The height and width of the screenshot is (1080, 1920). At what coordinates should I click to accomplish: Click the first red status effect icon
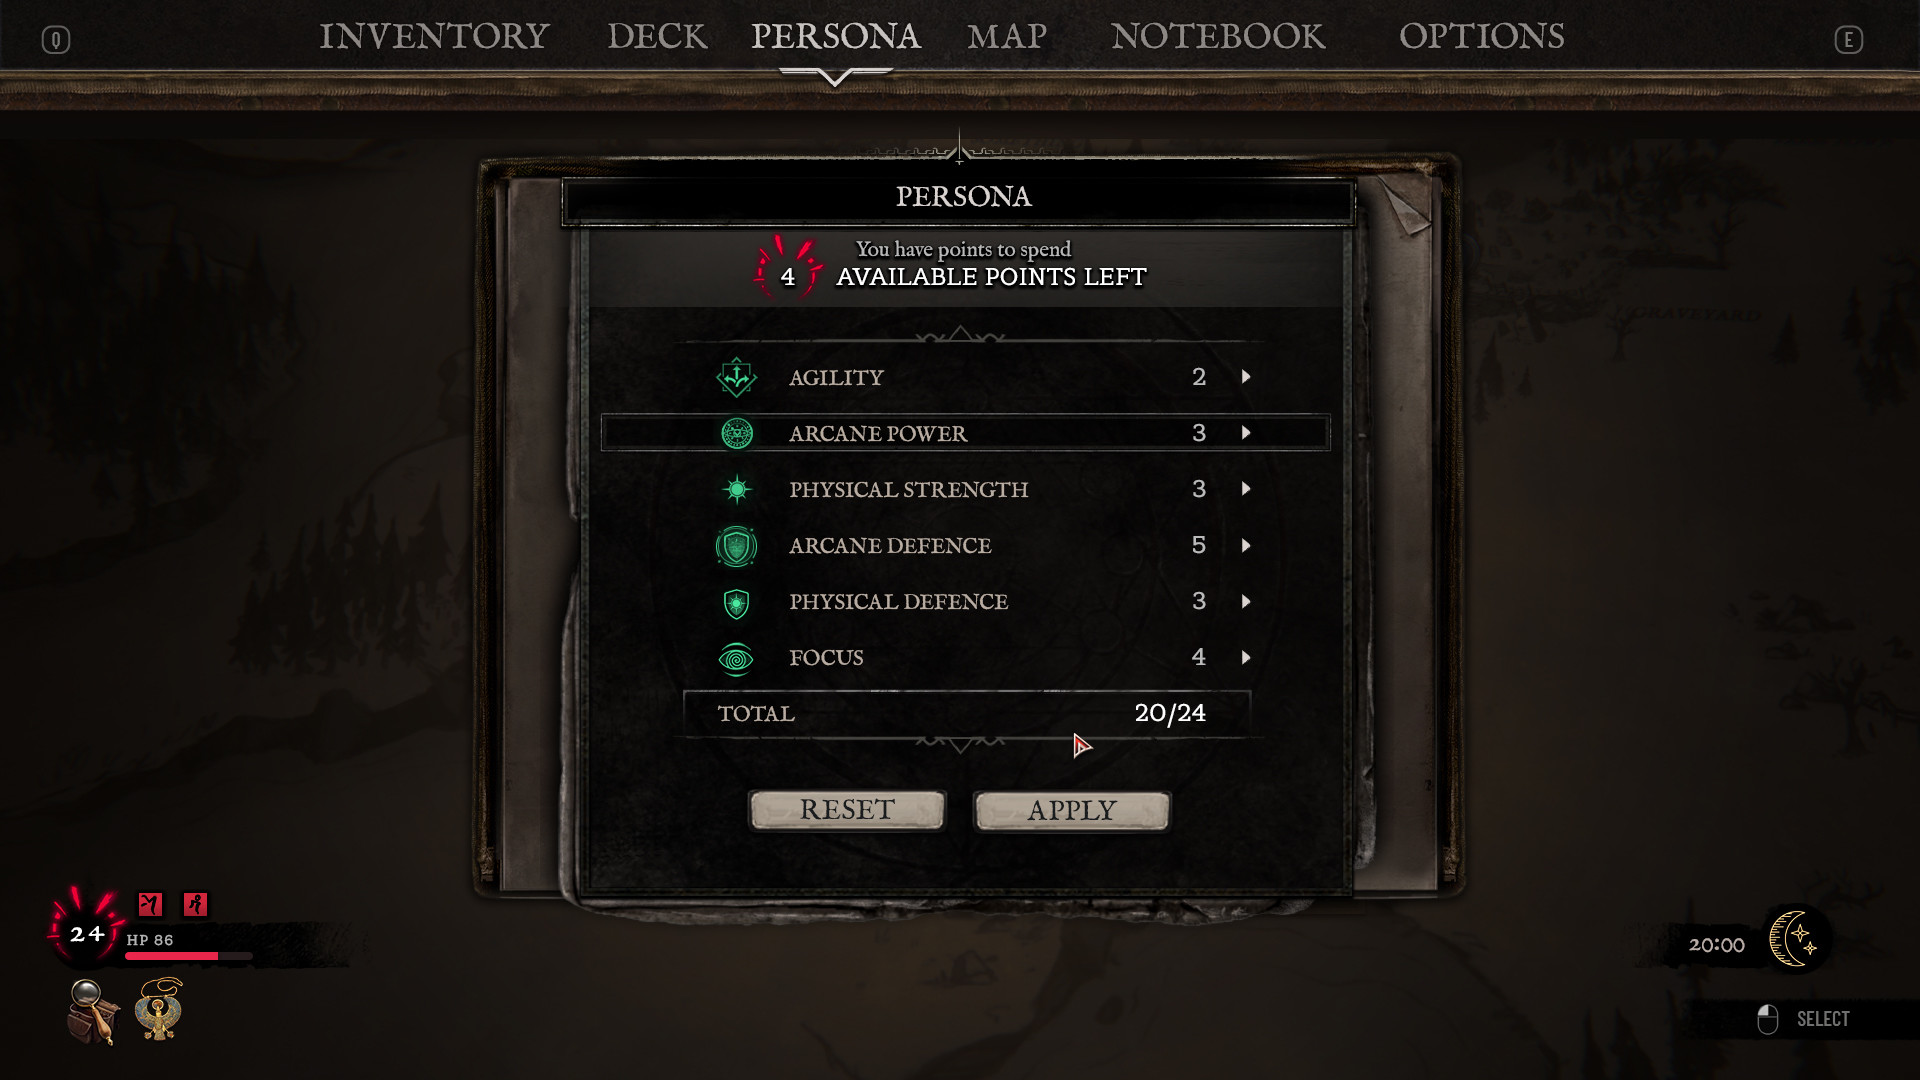click(x=150, y=904)
